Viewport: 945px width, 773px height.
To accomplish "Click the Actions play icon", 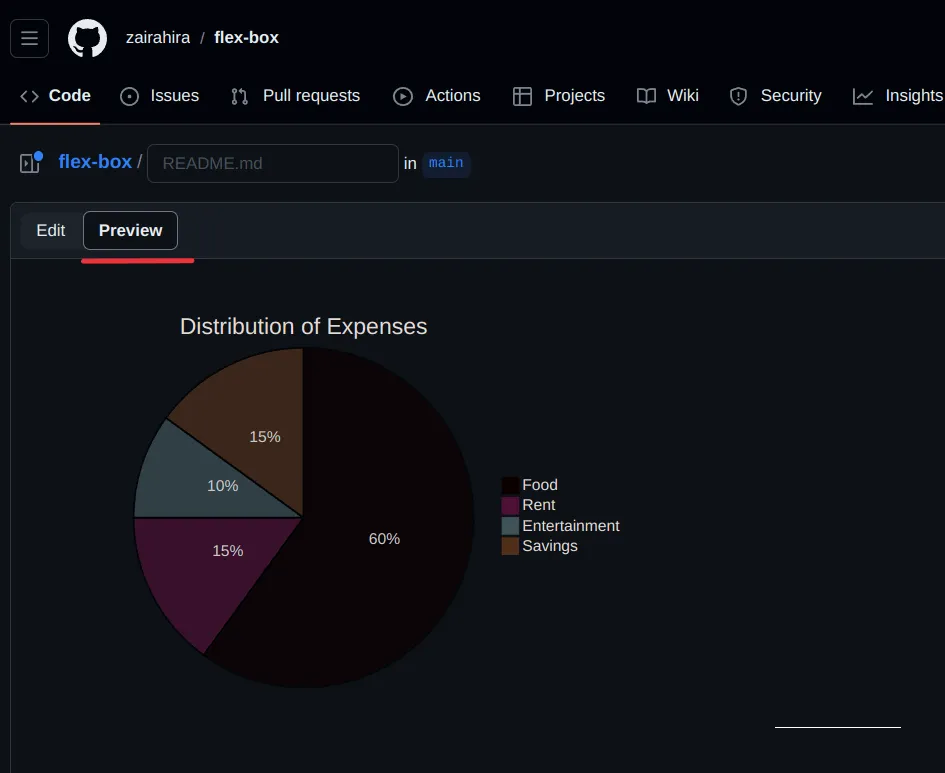I will click(403, 96).
